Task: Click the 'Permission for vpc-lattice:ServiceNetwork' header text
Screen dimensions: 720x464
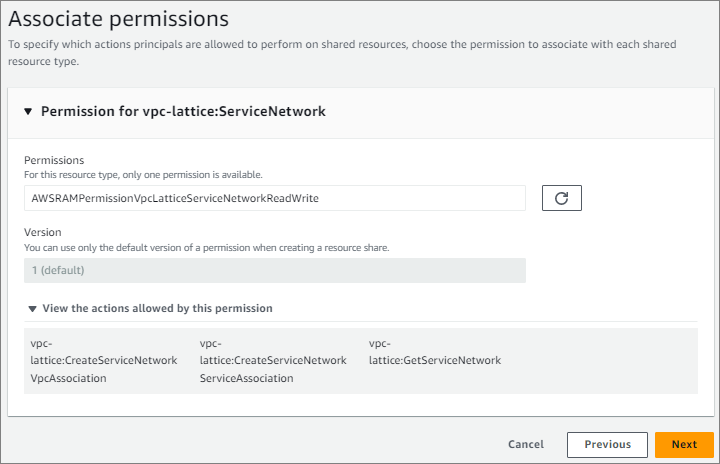Action: (x=183, y=112)
